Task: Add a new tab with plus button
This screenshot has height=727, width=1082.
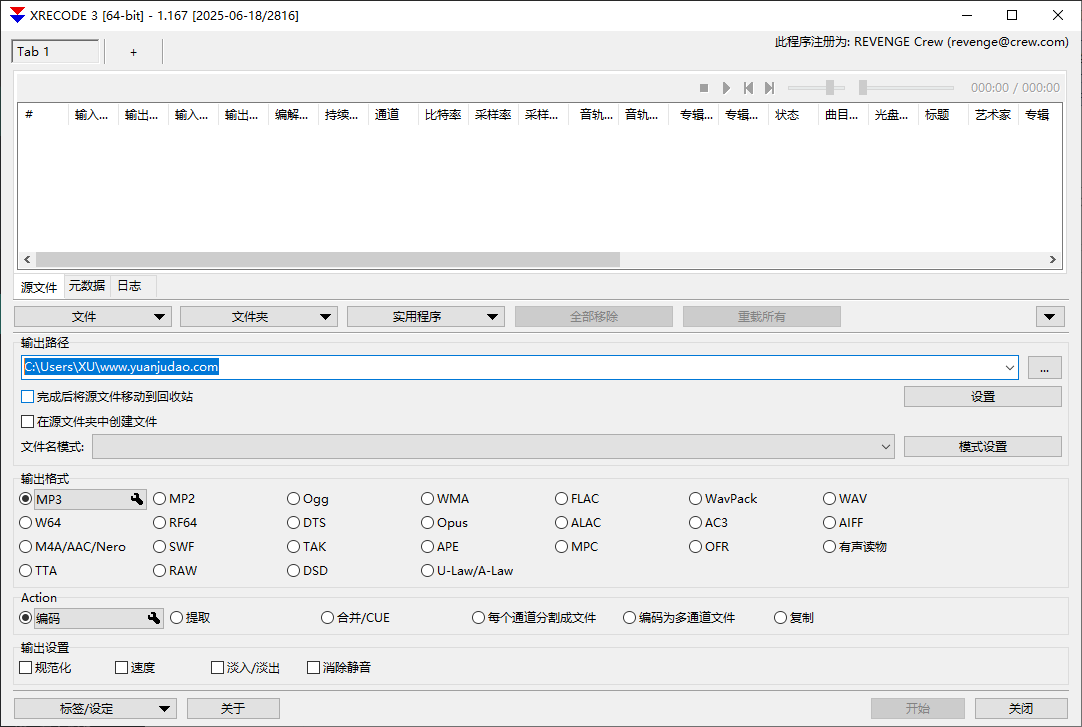Action: pyautogui.click(x=133, y=52)
